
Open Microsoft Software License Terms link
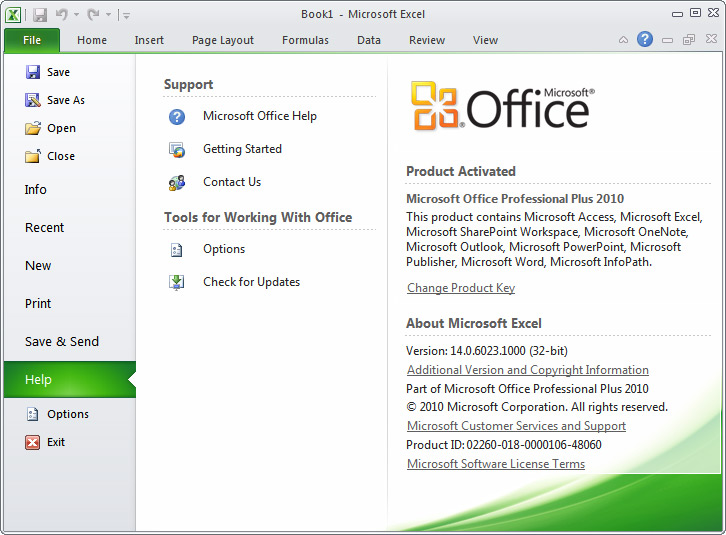pyautogui.click(x=496, y=464)
